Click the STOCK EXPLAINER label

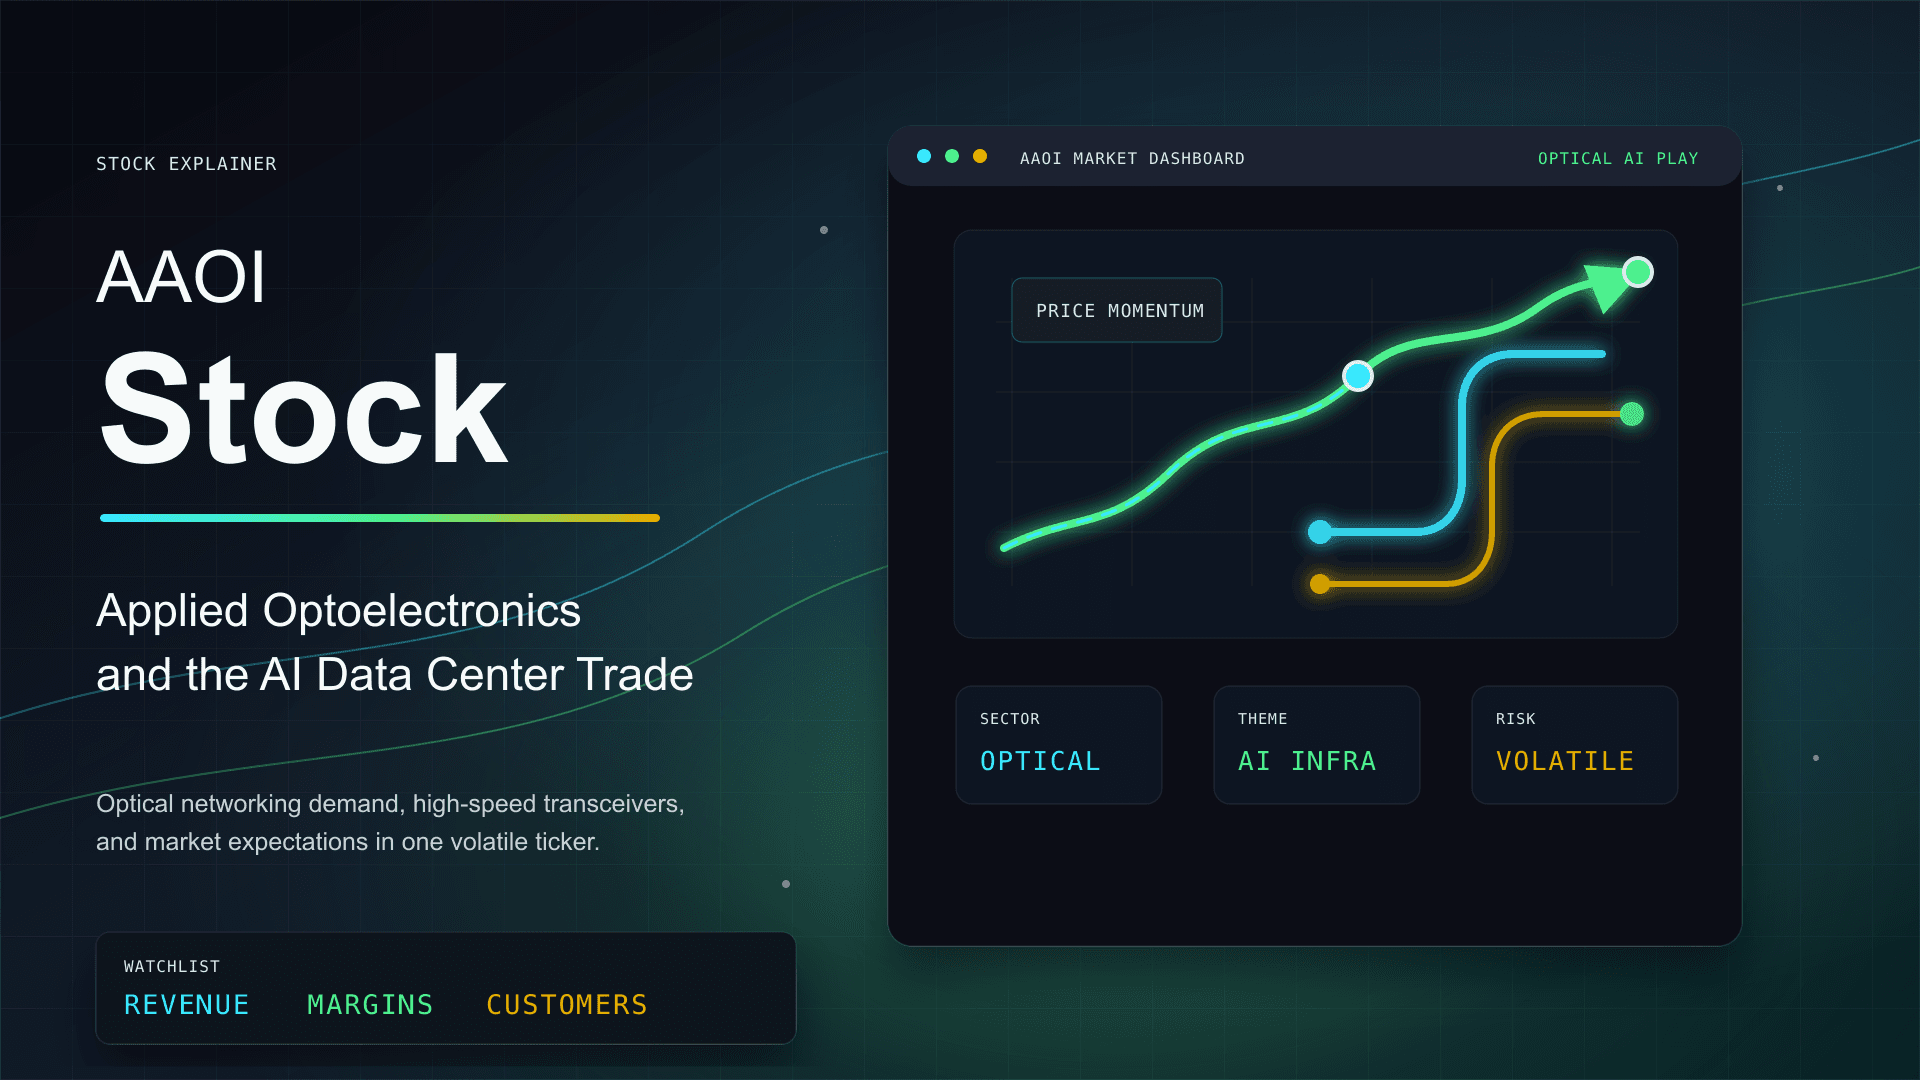(x=186, y=164)
